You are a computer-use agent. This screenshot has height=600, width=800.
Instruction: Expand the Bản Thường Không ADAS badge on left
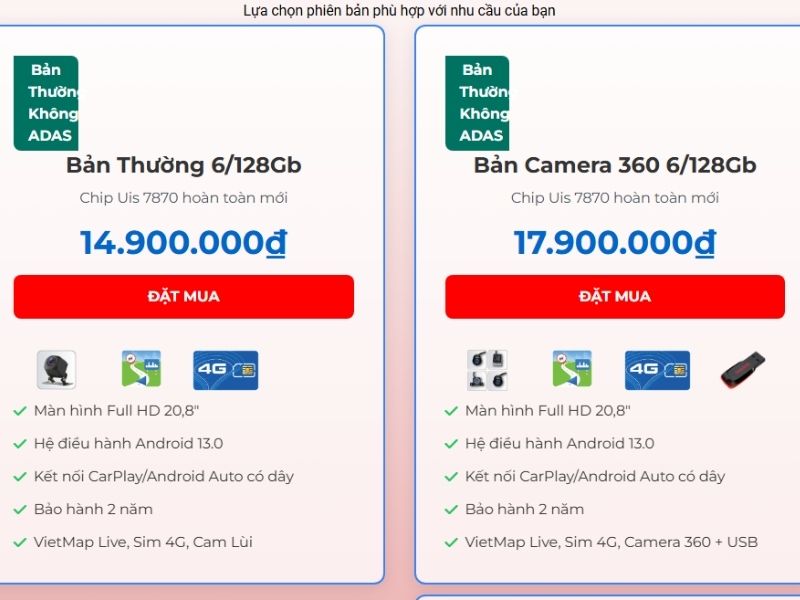46,100
